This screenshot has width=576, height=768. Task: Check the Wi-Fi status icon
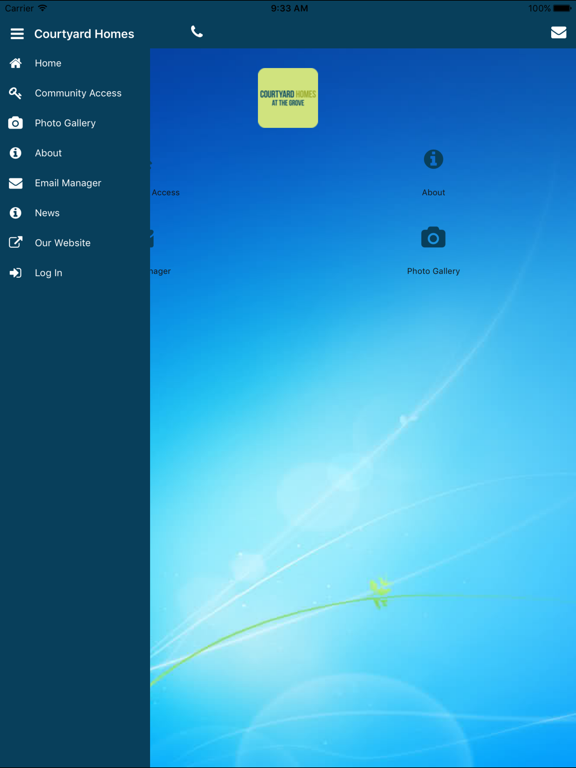[43, 8]
